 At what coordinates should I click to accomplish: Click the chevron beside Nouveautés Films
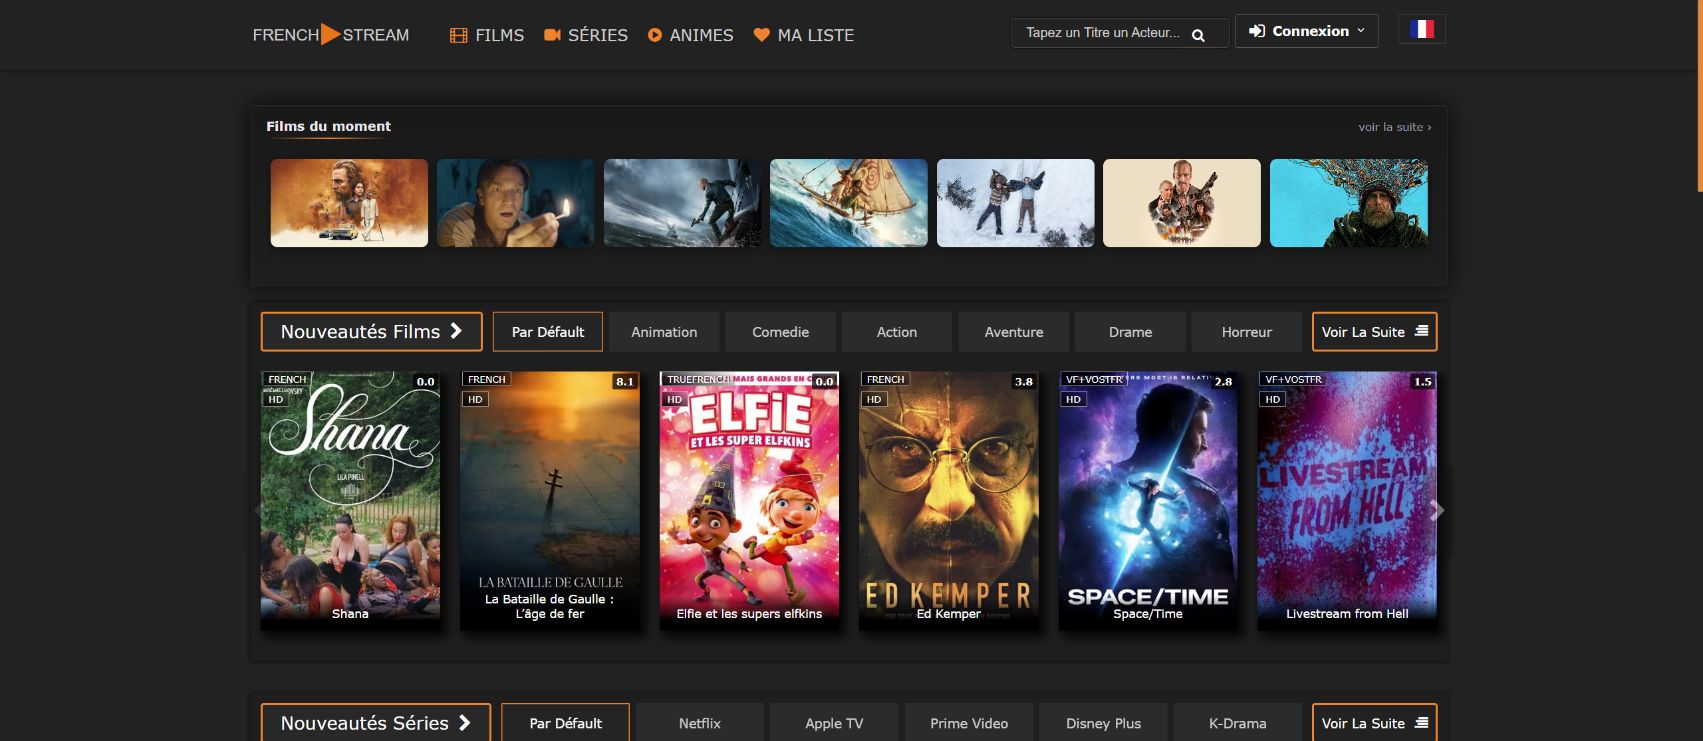click(456, 331)
